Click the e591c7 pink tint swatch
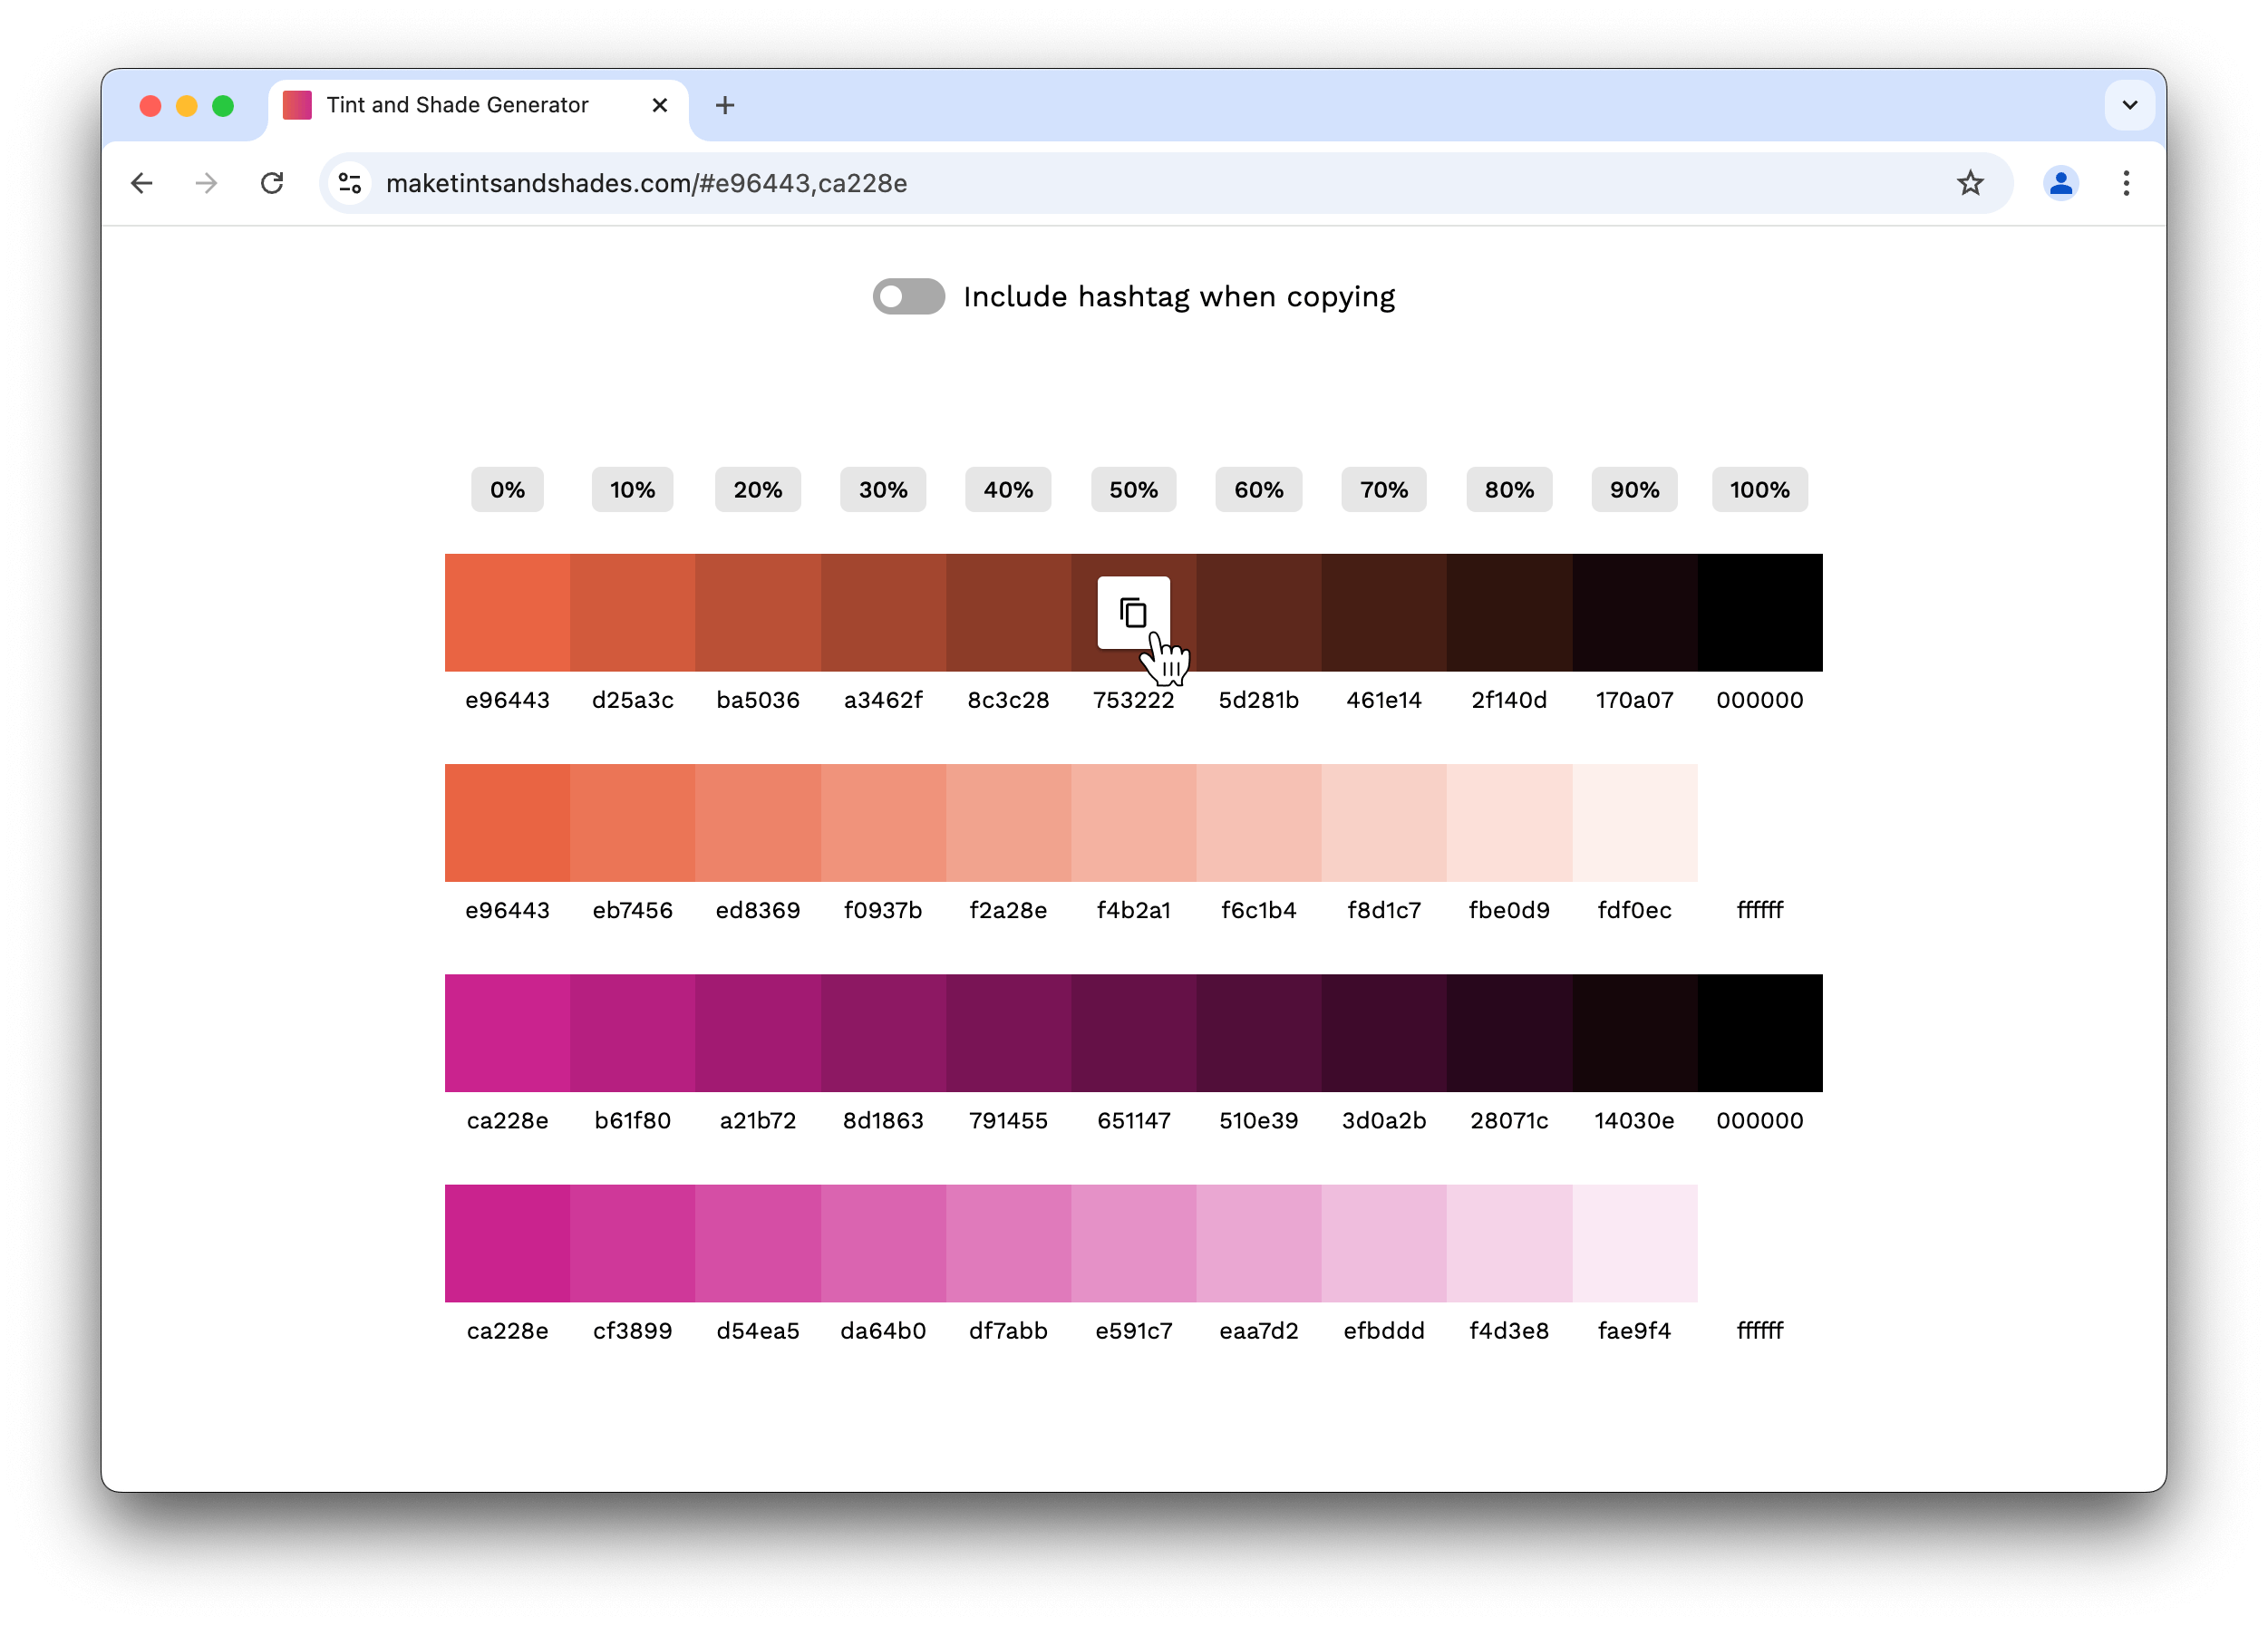The height and width of the screenshot is (1626, 2268). click(x=1132, y=1243)
